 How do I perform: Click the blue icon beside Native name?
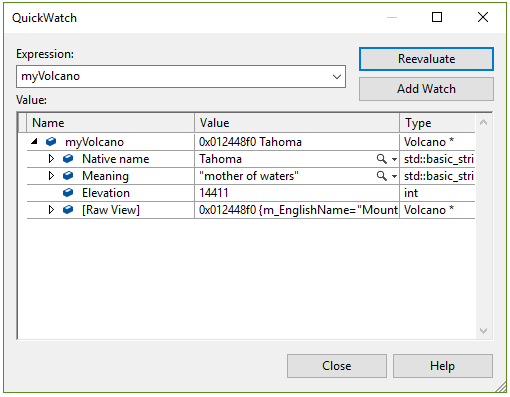68,159
